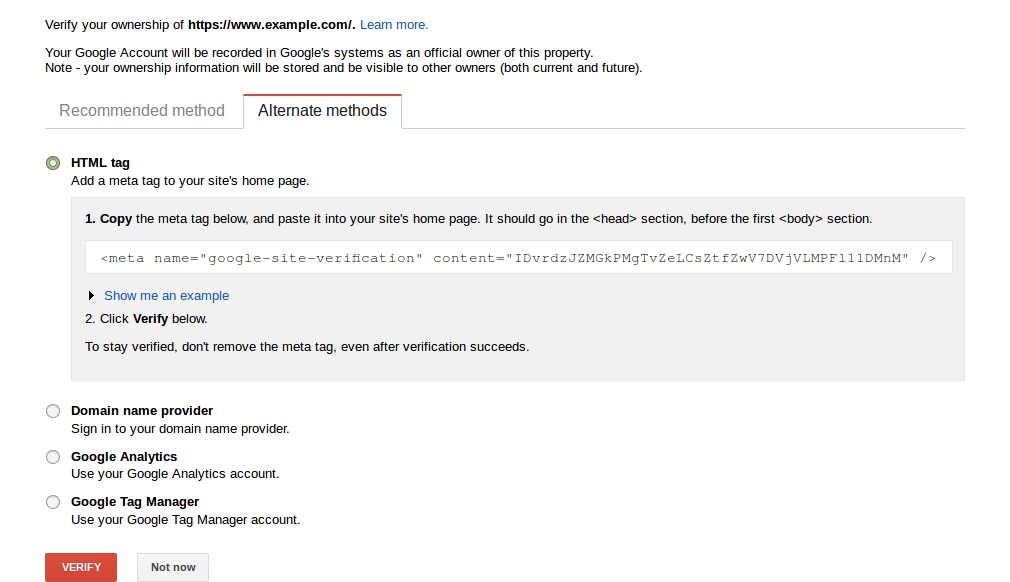Pick the Google Tag Manager radio button
The width and height of the screenshot is (1010, 582).
pyautogui.click(x=53, y=502)
